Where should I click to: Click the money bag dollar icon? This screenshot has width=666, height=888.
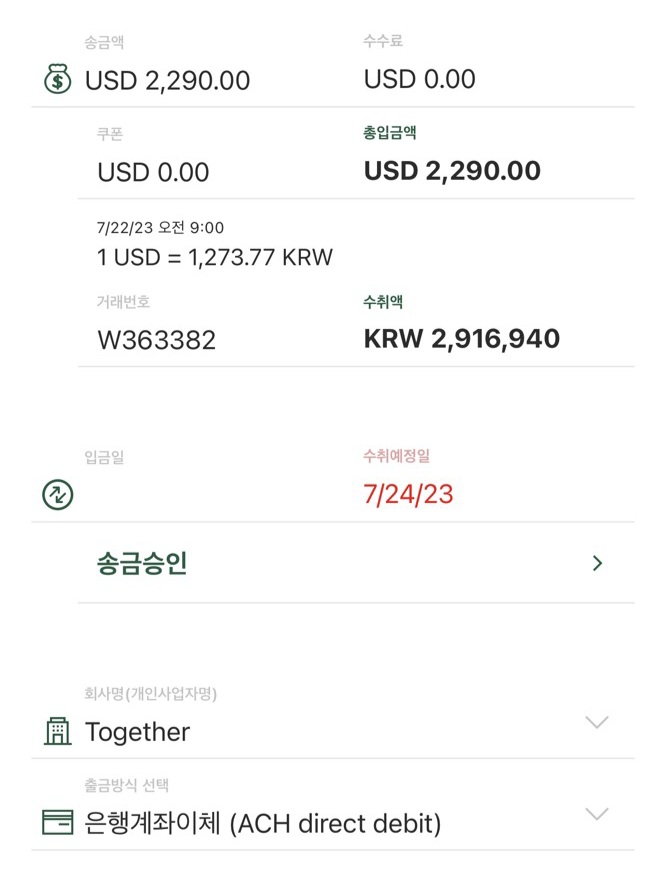point(58,79)
